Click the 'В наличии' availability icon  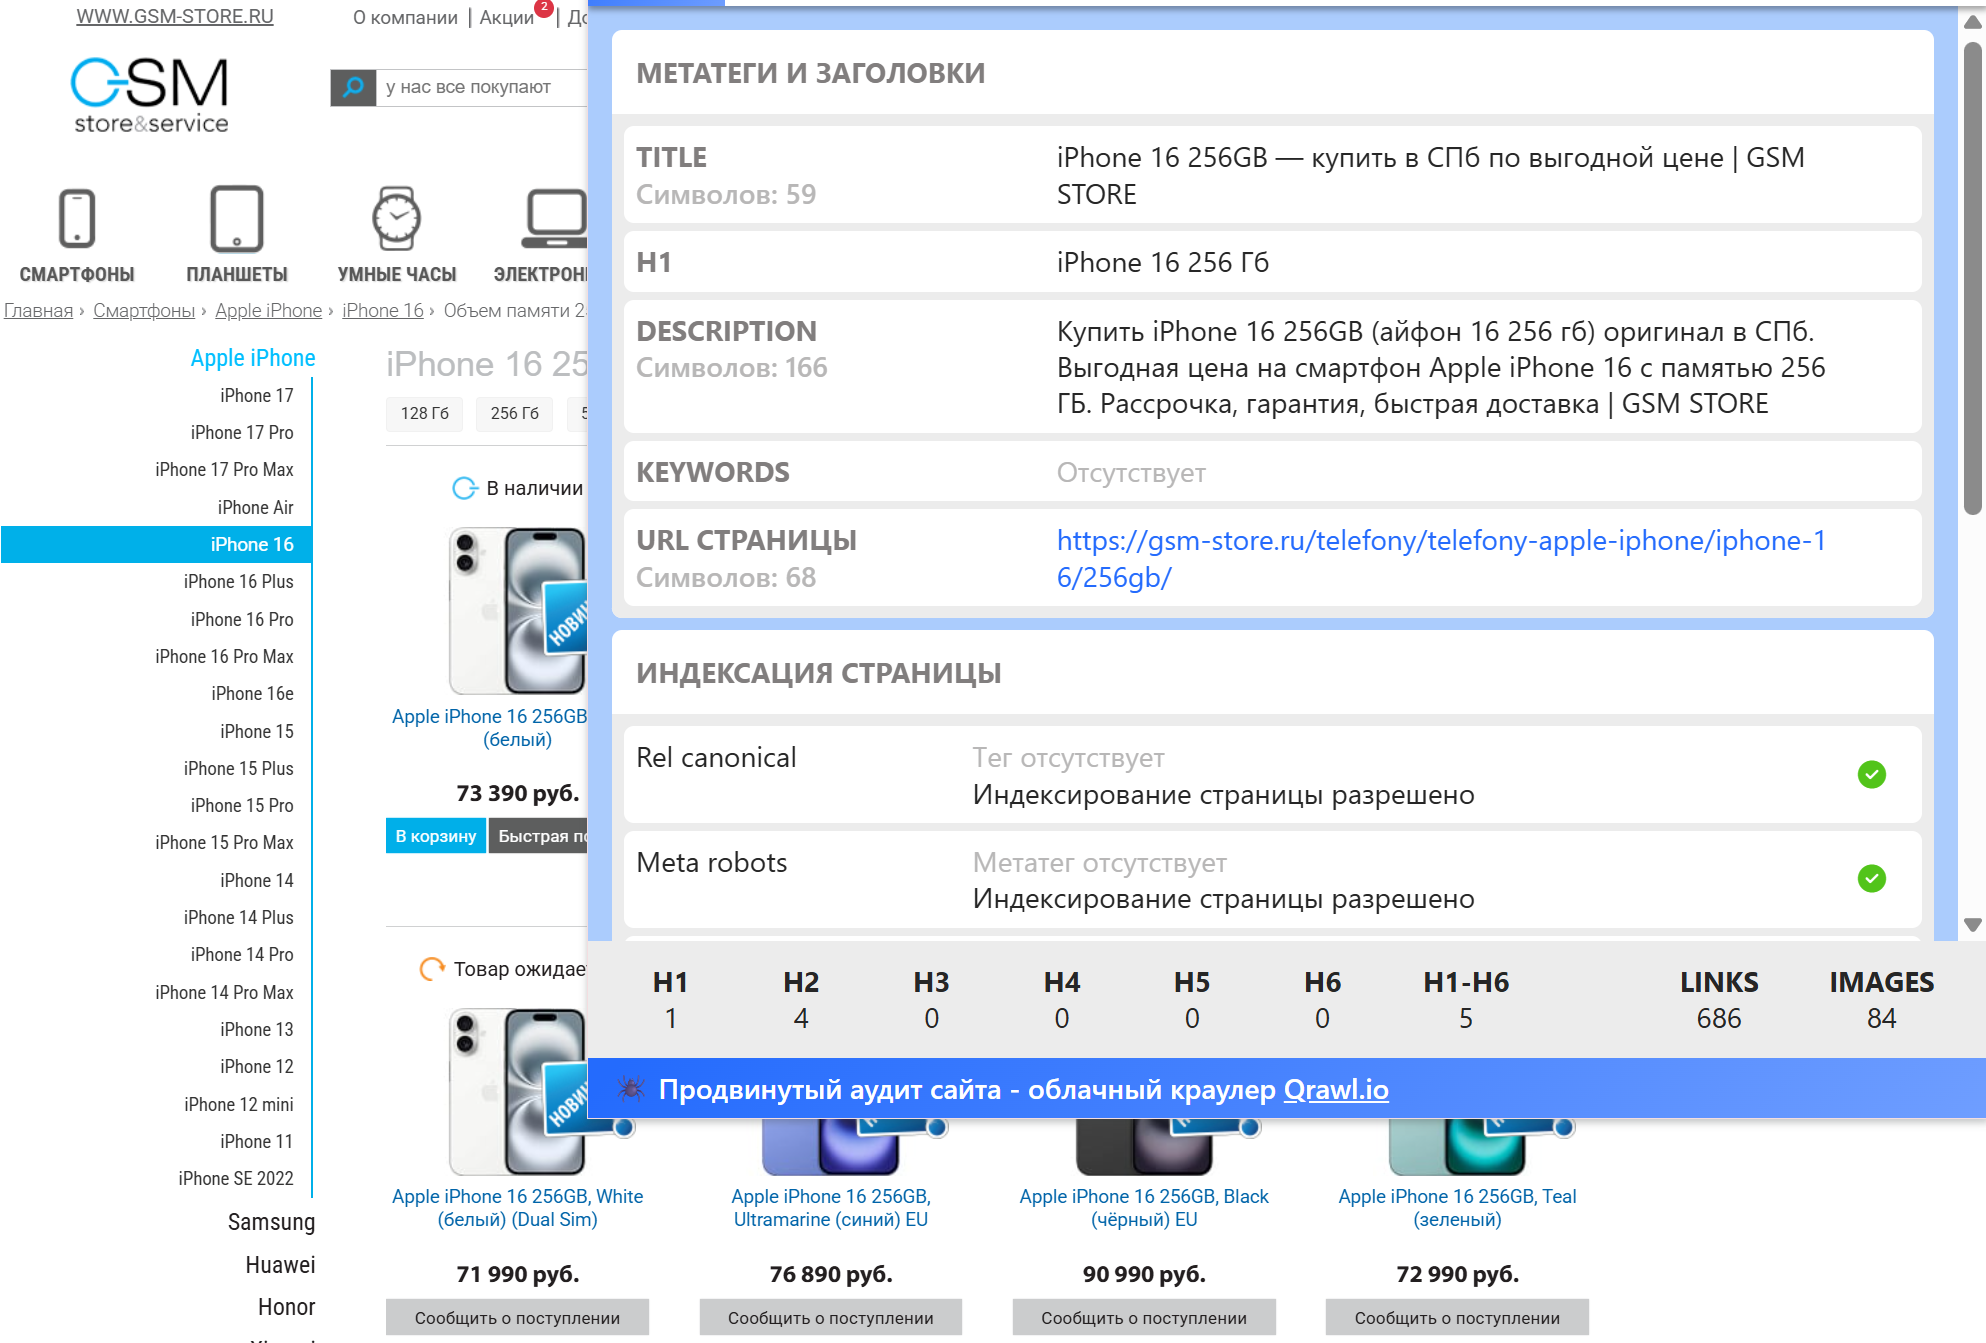(x=465, y=488)
